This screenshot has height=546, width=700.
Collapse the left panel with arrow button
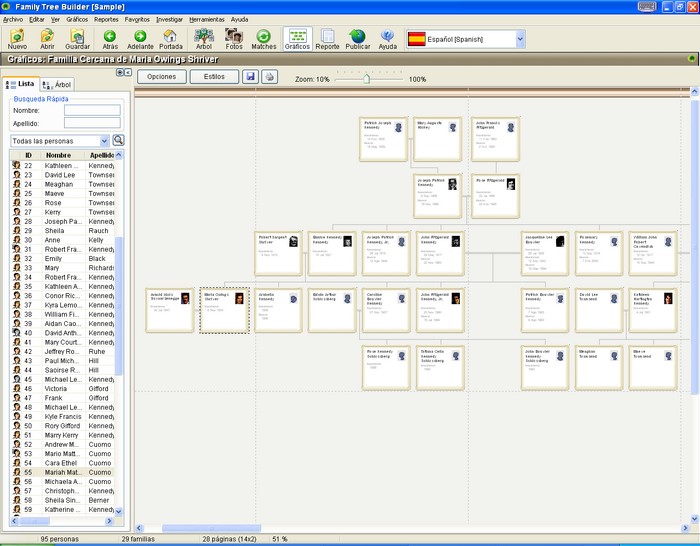click(128, 72)
